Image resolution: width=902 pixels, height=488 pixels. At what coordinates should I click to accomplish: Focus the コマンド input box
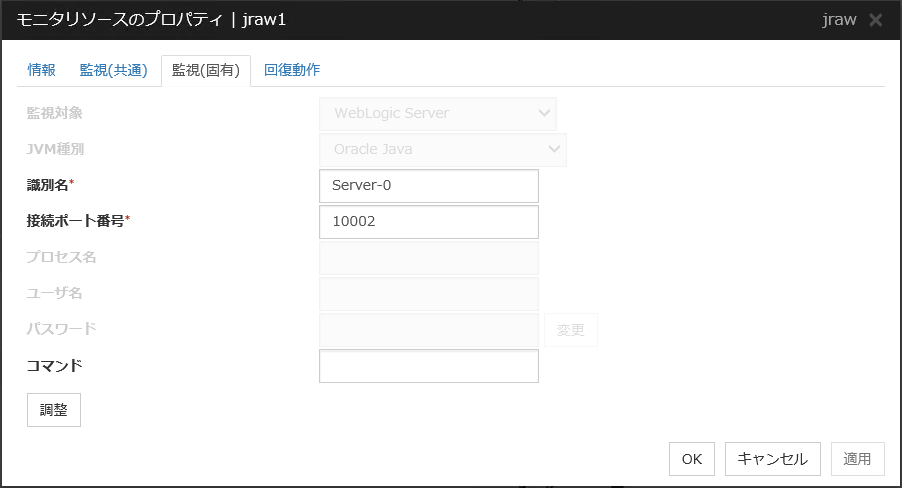[x=428, y=366]
